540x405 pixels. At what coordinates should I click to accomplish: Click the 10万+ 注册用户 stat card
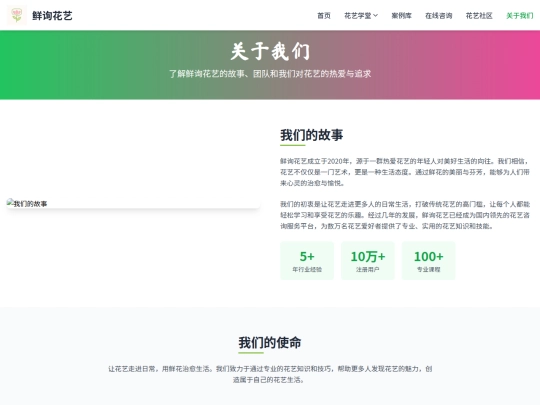[368, 261]
